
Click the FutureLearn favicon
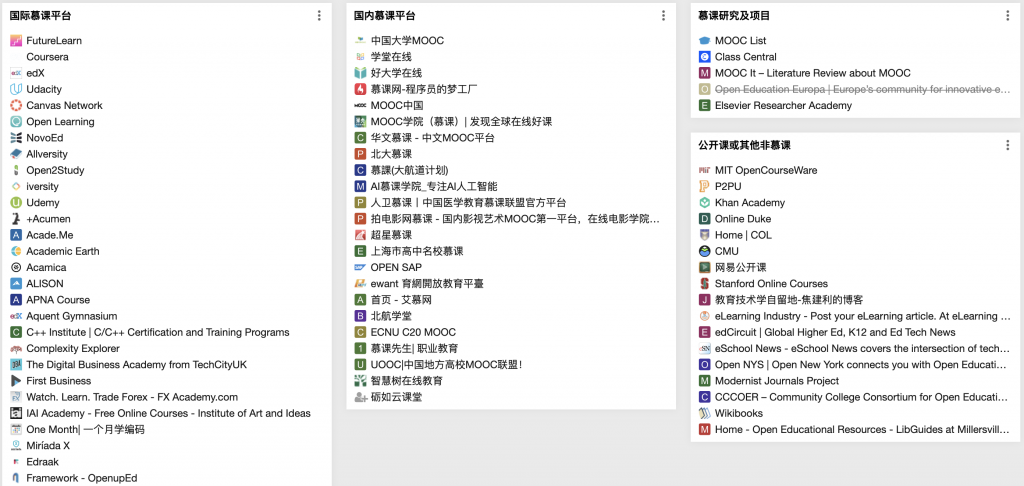[16, 40]
